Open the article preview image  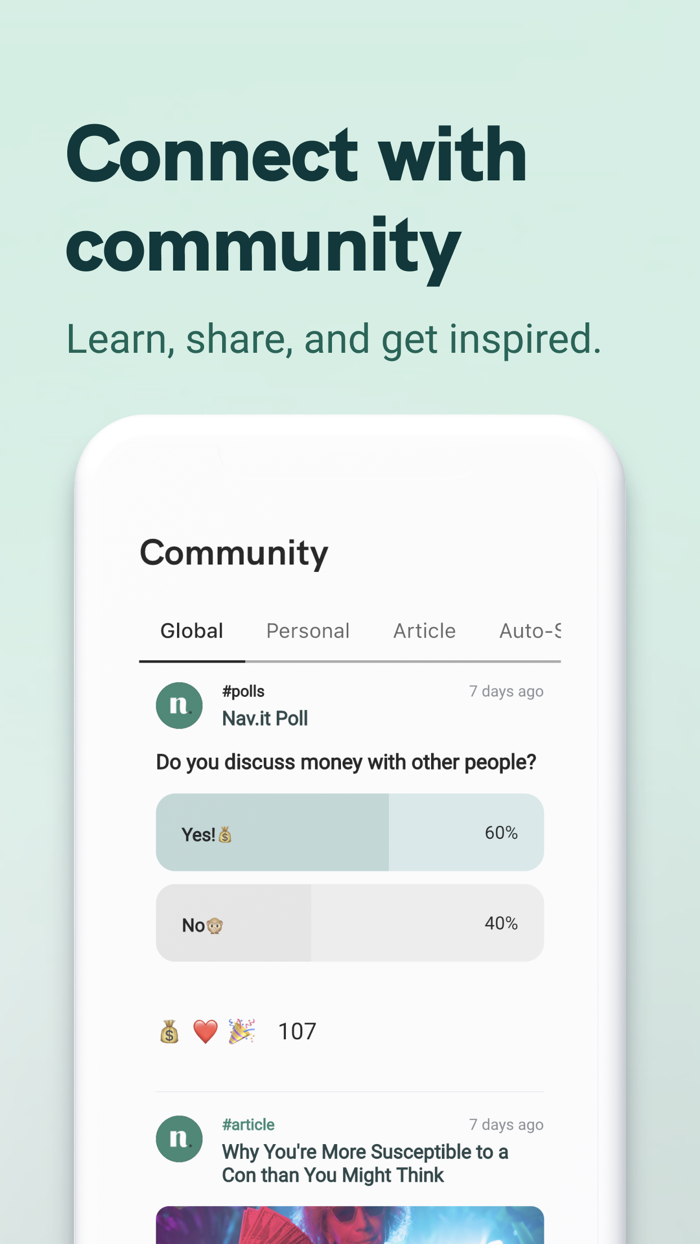[x=349, y=1225]
